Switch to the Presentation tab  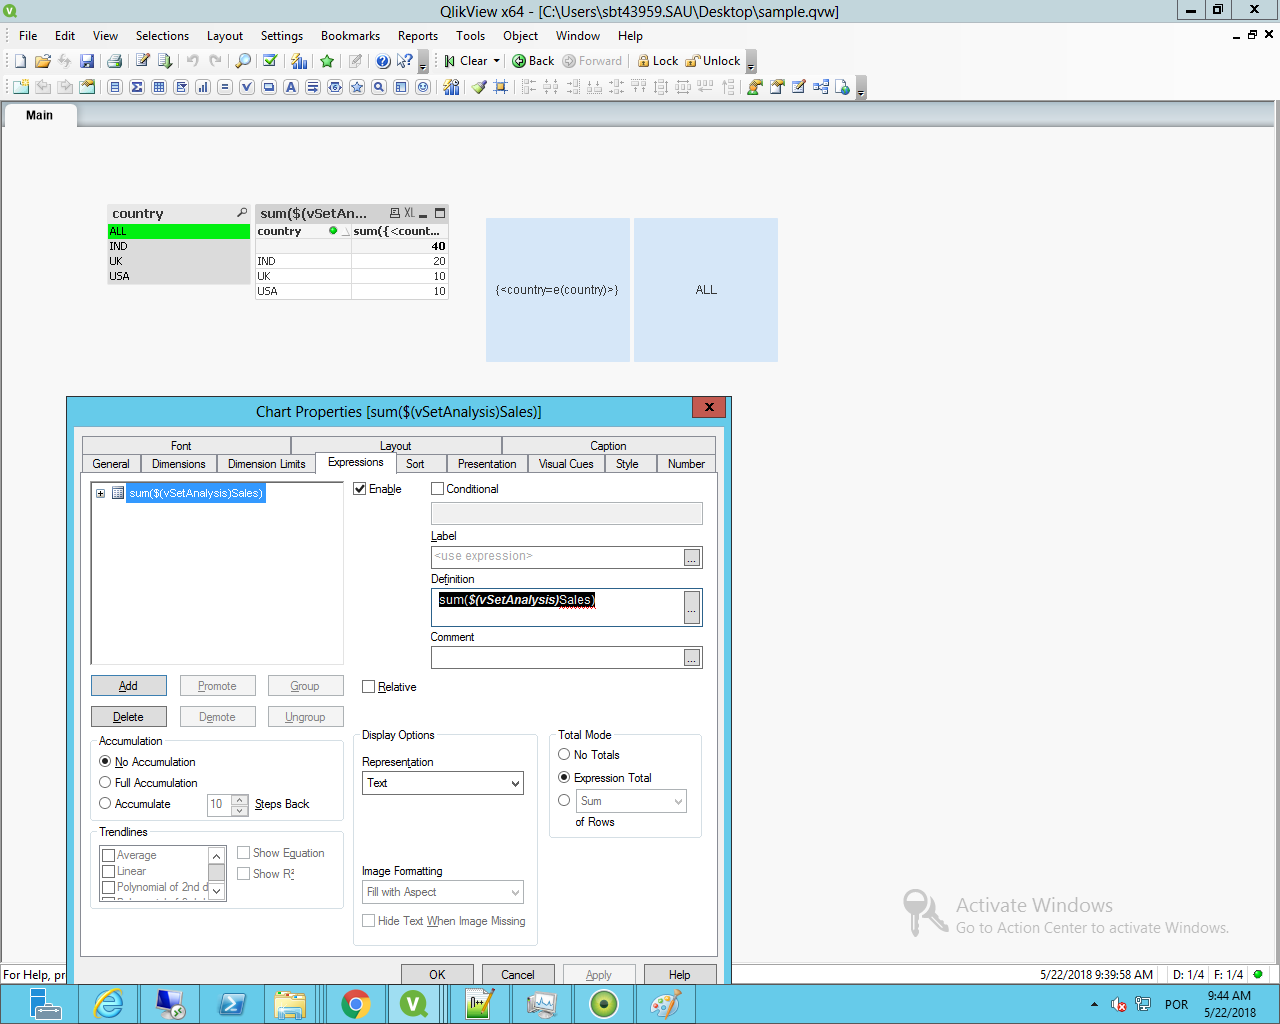tap(486, 464)
